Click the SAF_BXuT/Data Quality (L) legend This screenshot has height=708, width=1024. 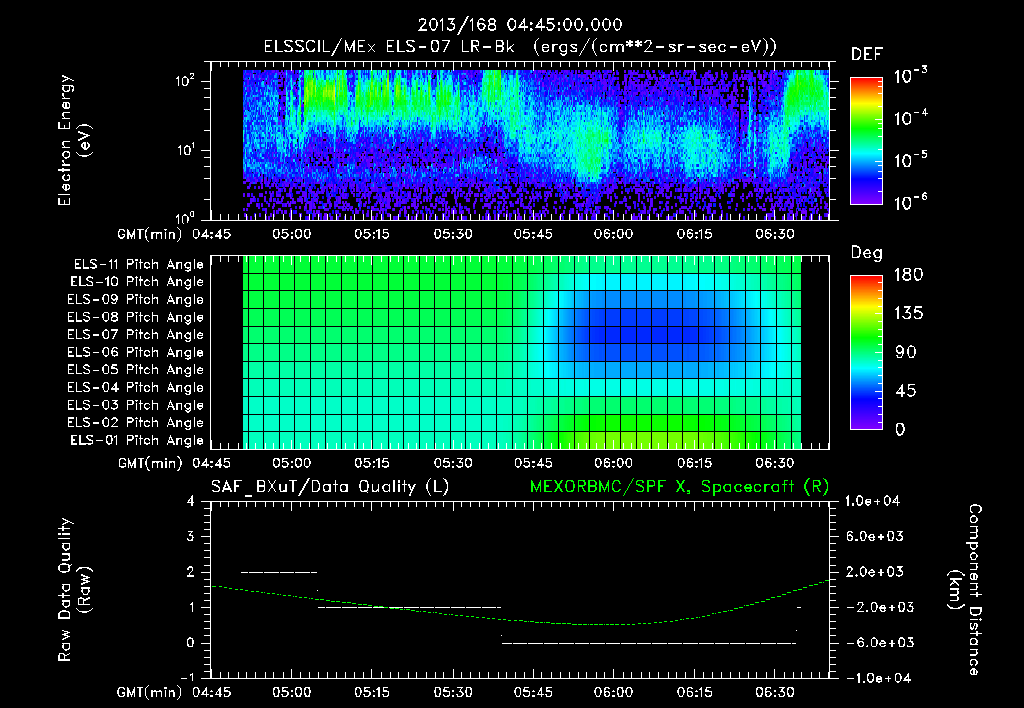coord(330,487)
